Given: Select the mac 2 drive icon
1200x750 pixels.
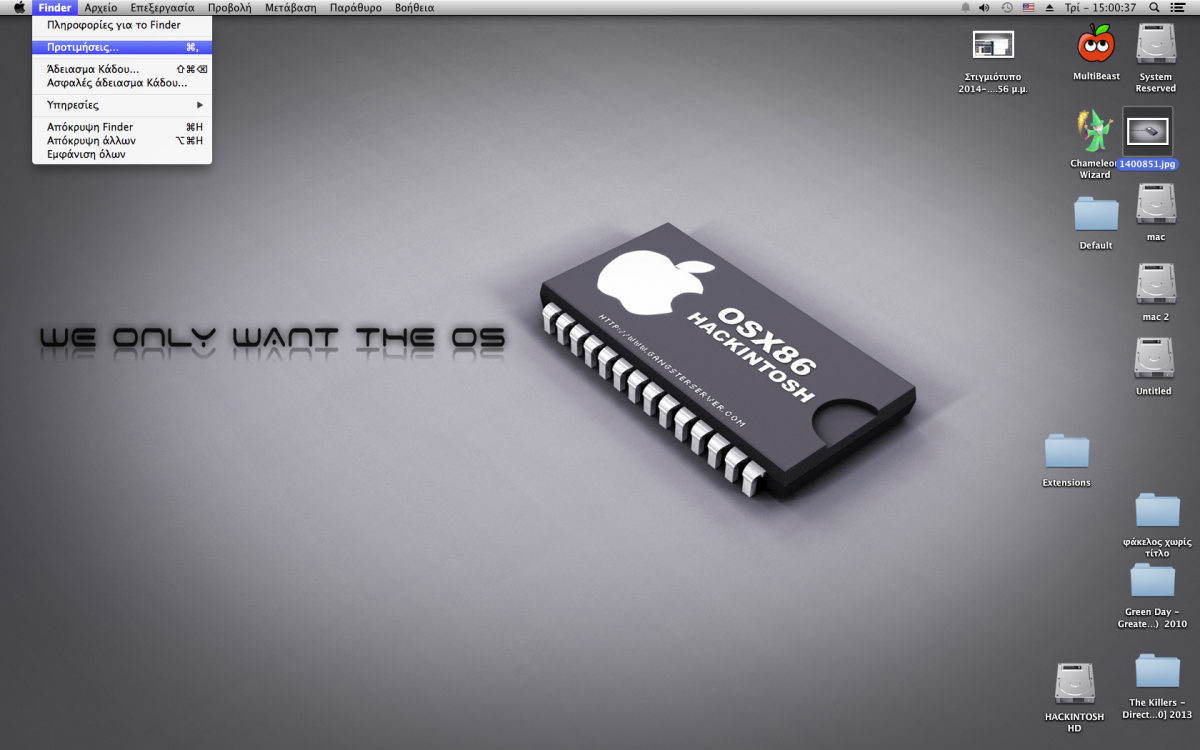Looking at the screenshot, I should (x=1155, y=283).
